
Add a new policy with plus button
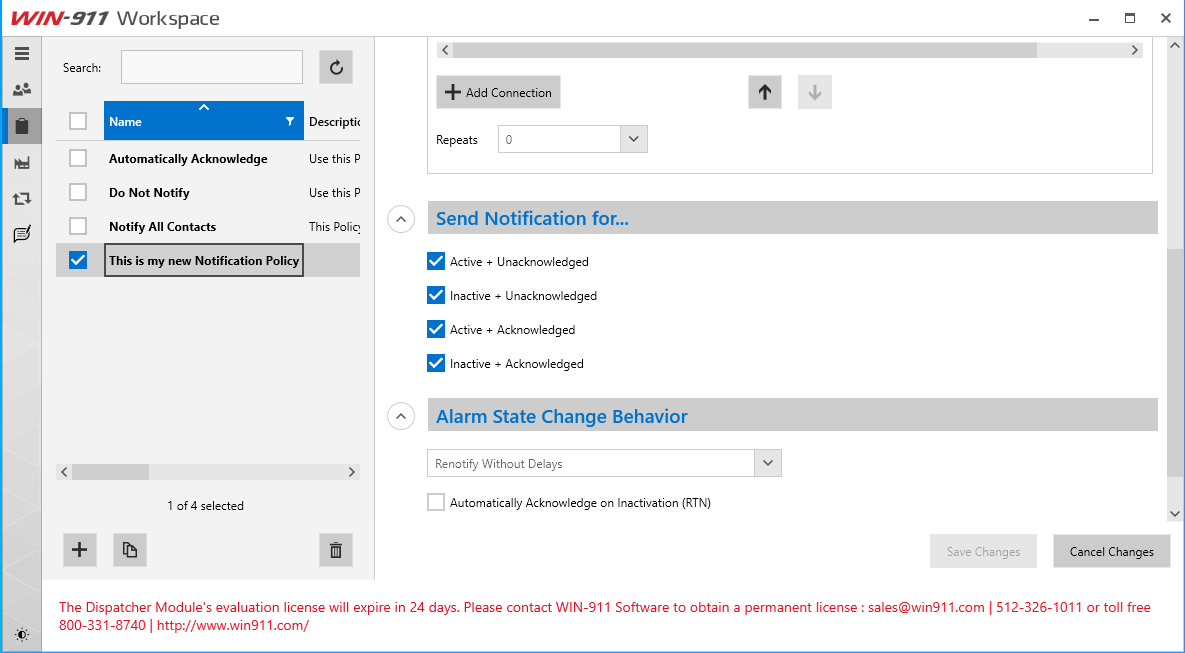[79, 549]
